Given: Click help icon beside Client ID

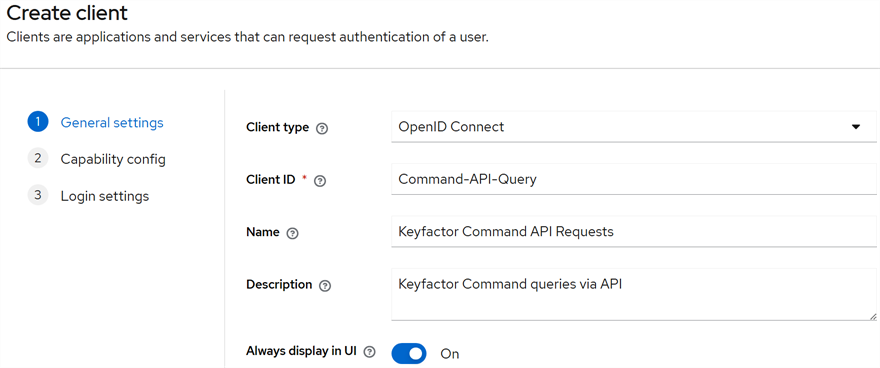Looking at the screenshot, I should 320,181.
